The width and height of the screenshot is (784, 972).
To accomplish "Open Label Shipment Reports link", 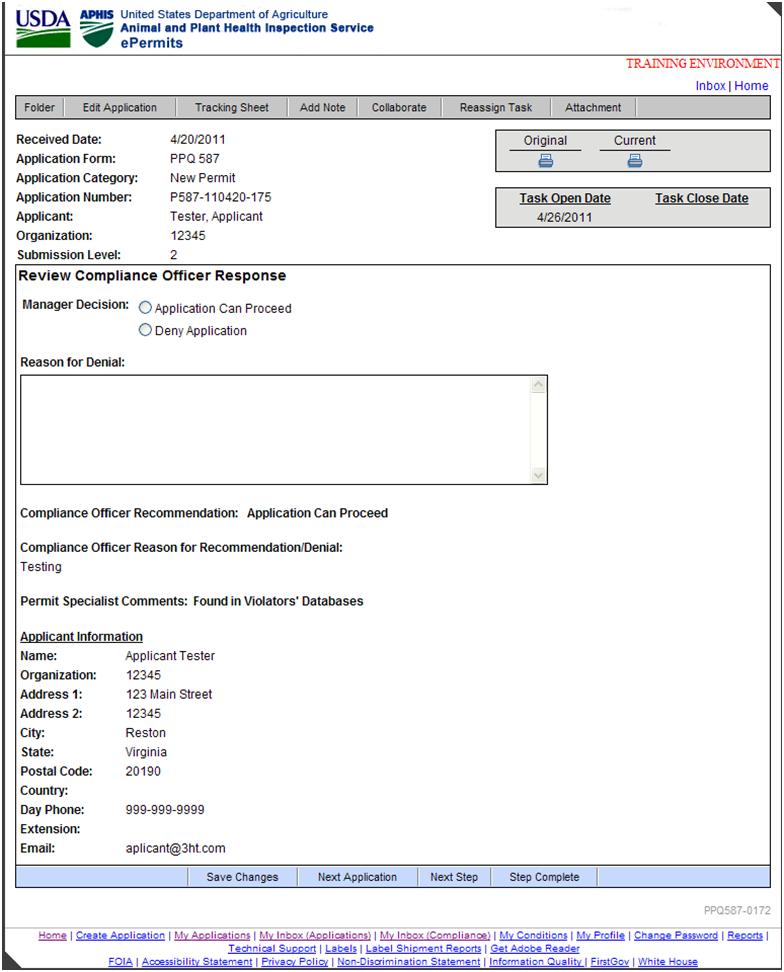I will (x=423, y=948).
